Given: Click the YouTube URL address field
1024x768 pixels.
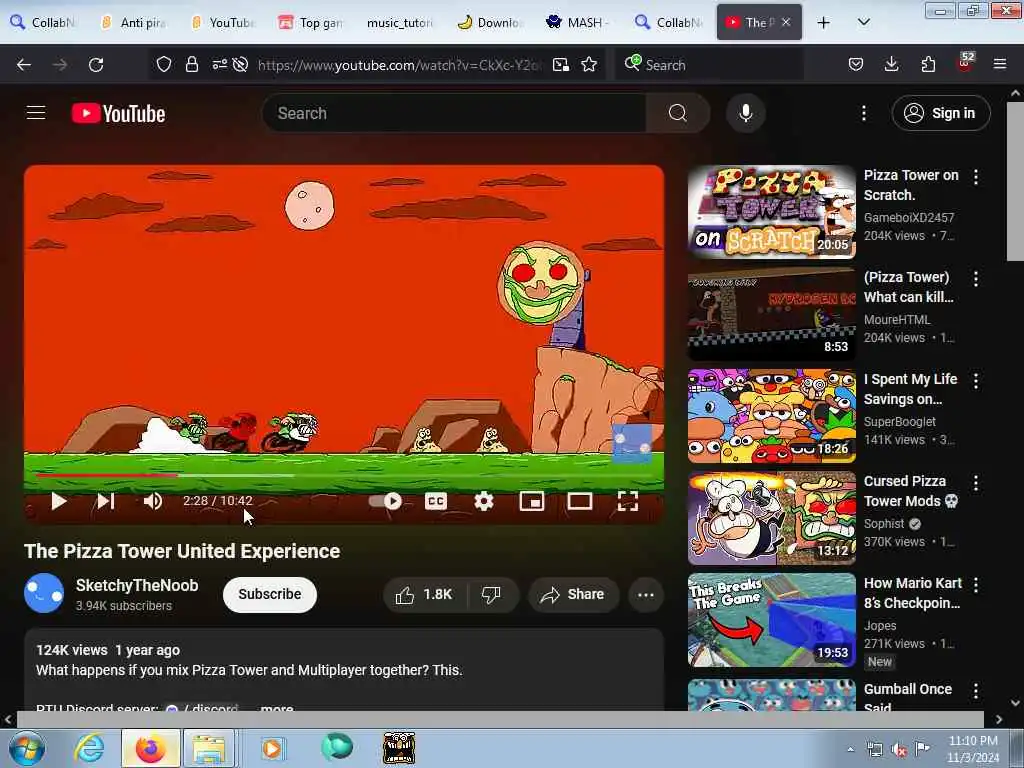Looking at the screenshot, I should [x=399, y=65].
